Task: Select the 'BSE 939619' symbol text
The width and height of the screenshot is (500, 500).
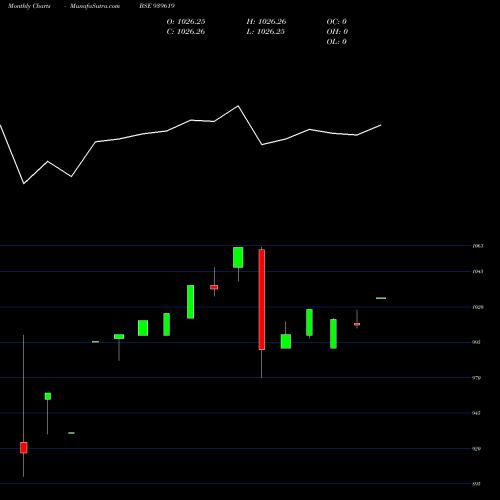Action: [157, 6]
